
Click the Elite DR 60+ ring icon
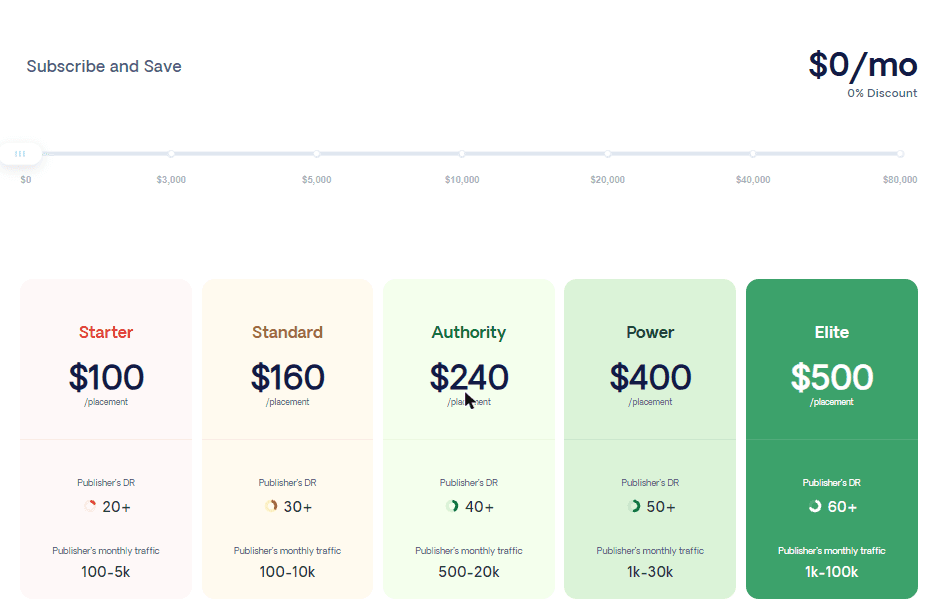coord(815,506)
